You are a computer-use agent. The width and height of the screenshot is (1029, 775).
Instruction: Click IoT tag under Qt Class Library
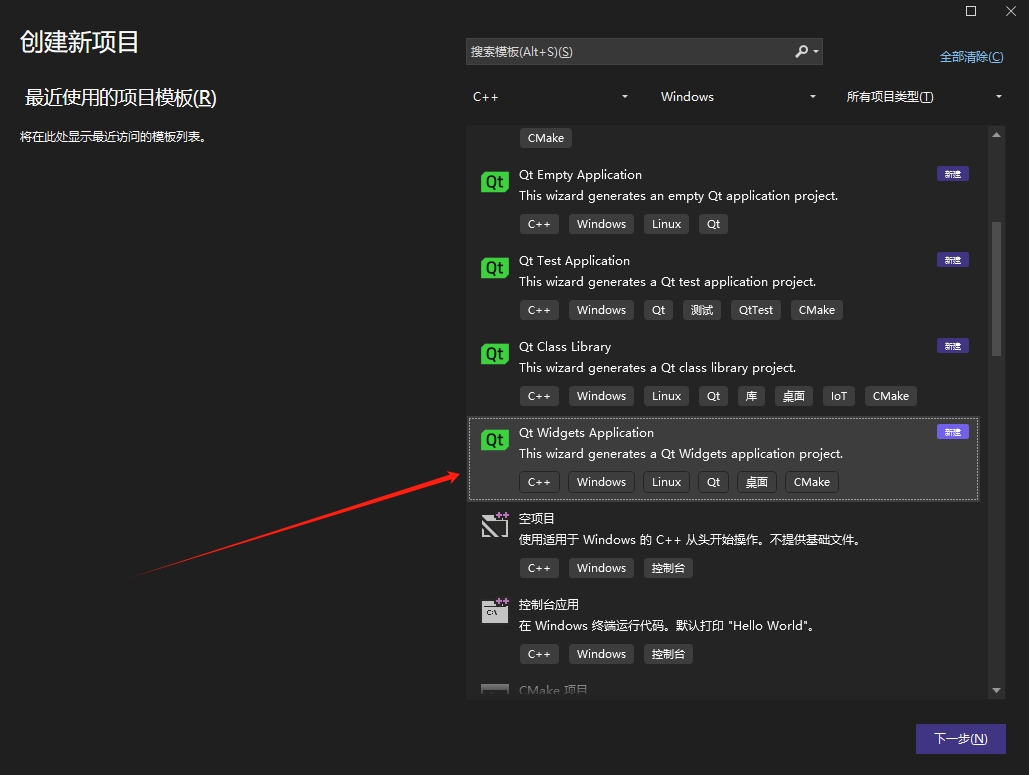(x=839, y=396)
